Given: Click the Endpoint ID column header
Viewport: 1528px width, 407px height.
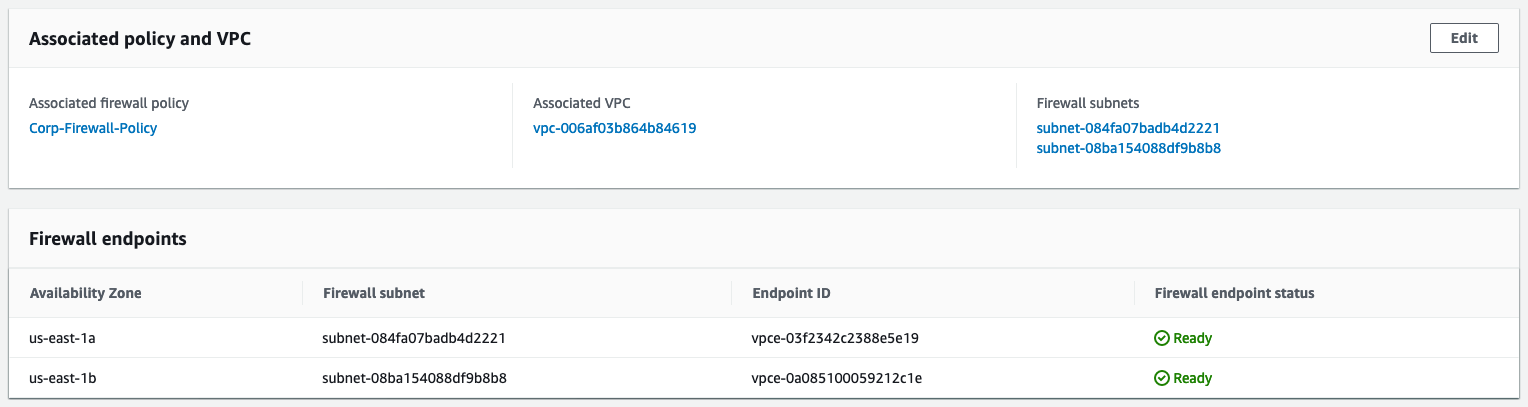Looking at the screenshot, I should coord(791,293).
